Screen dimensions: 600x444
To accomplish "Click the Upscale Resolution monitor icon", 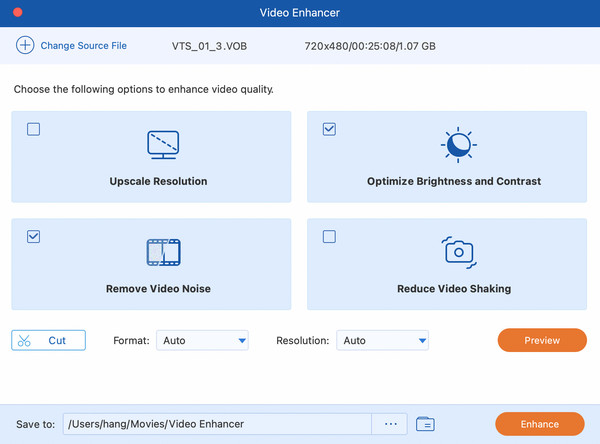I will click(x=163, y=145).
